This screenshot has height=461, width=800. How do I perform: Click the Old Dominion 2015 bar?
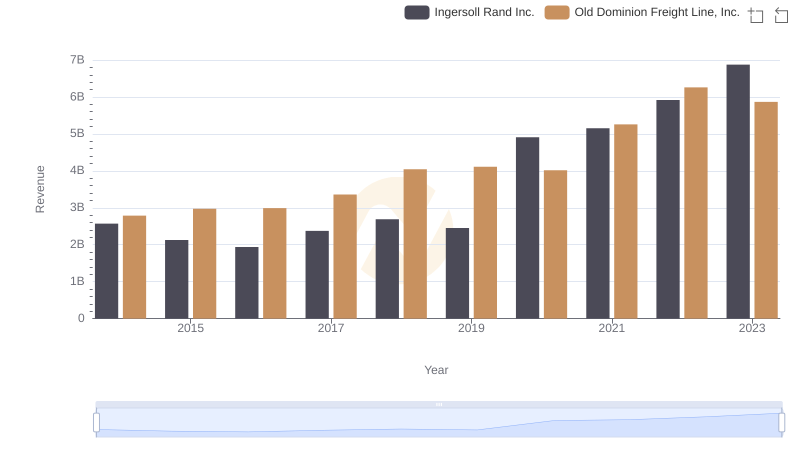205,264
